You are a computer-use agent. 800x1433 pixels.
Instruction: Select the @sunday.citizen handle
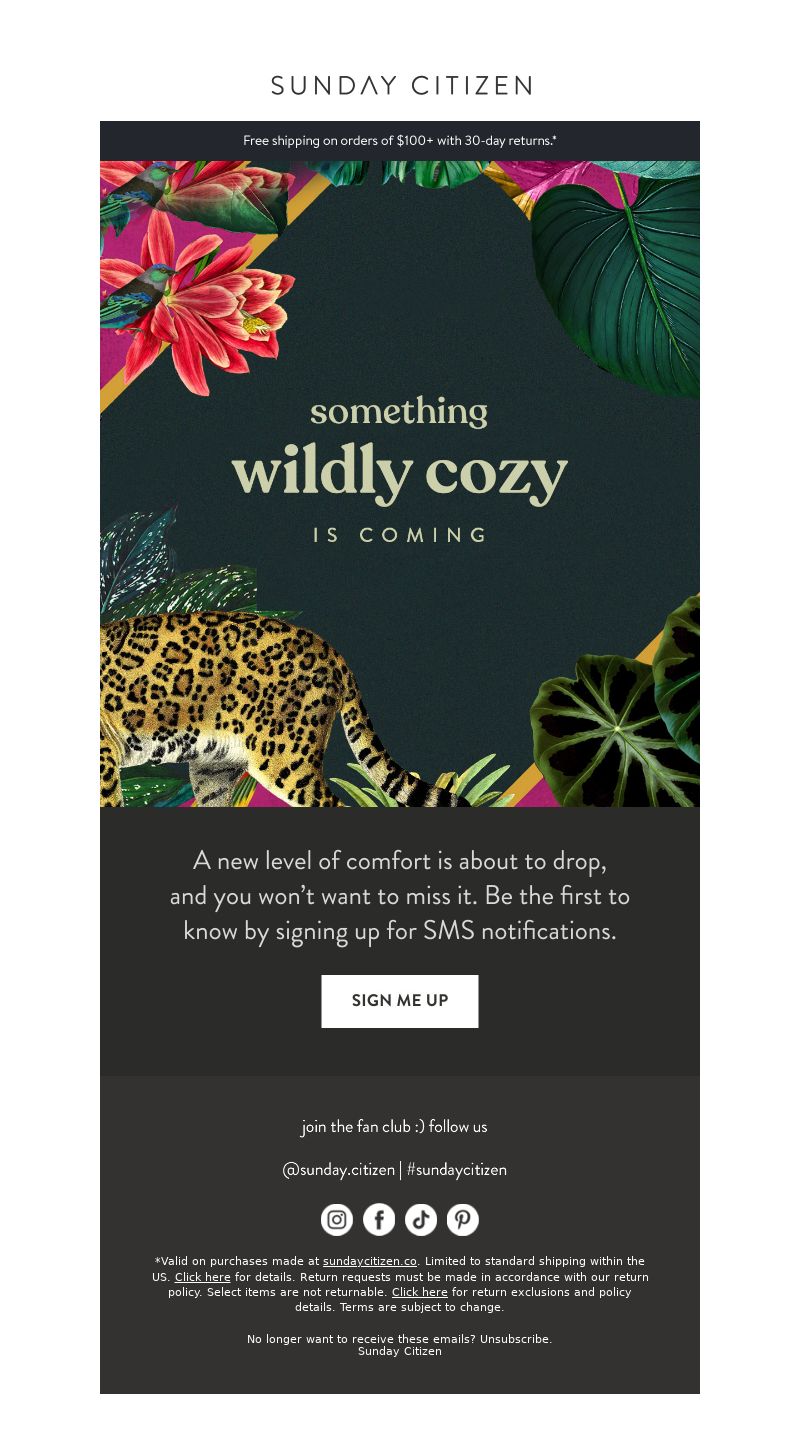coord(339,1169)
